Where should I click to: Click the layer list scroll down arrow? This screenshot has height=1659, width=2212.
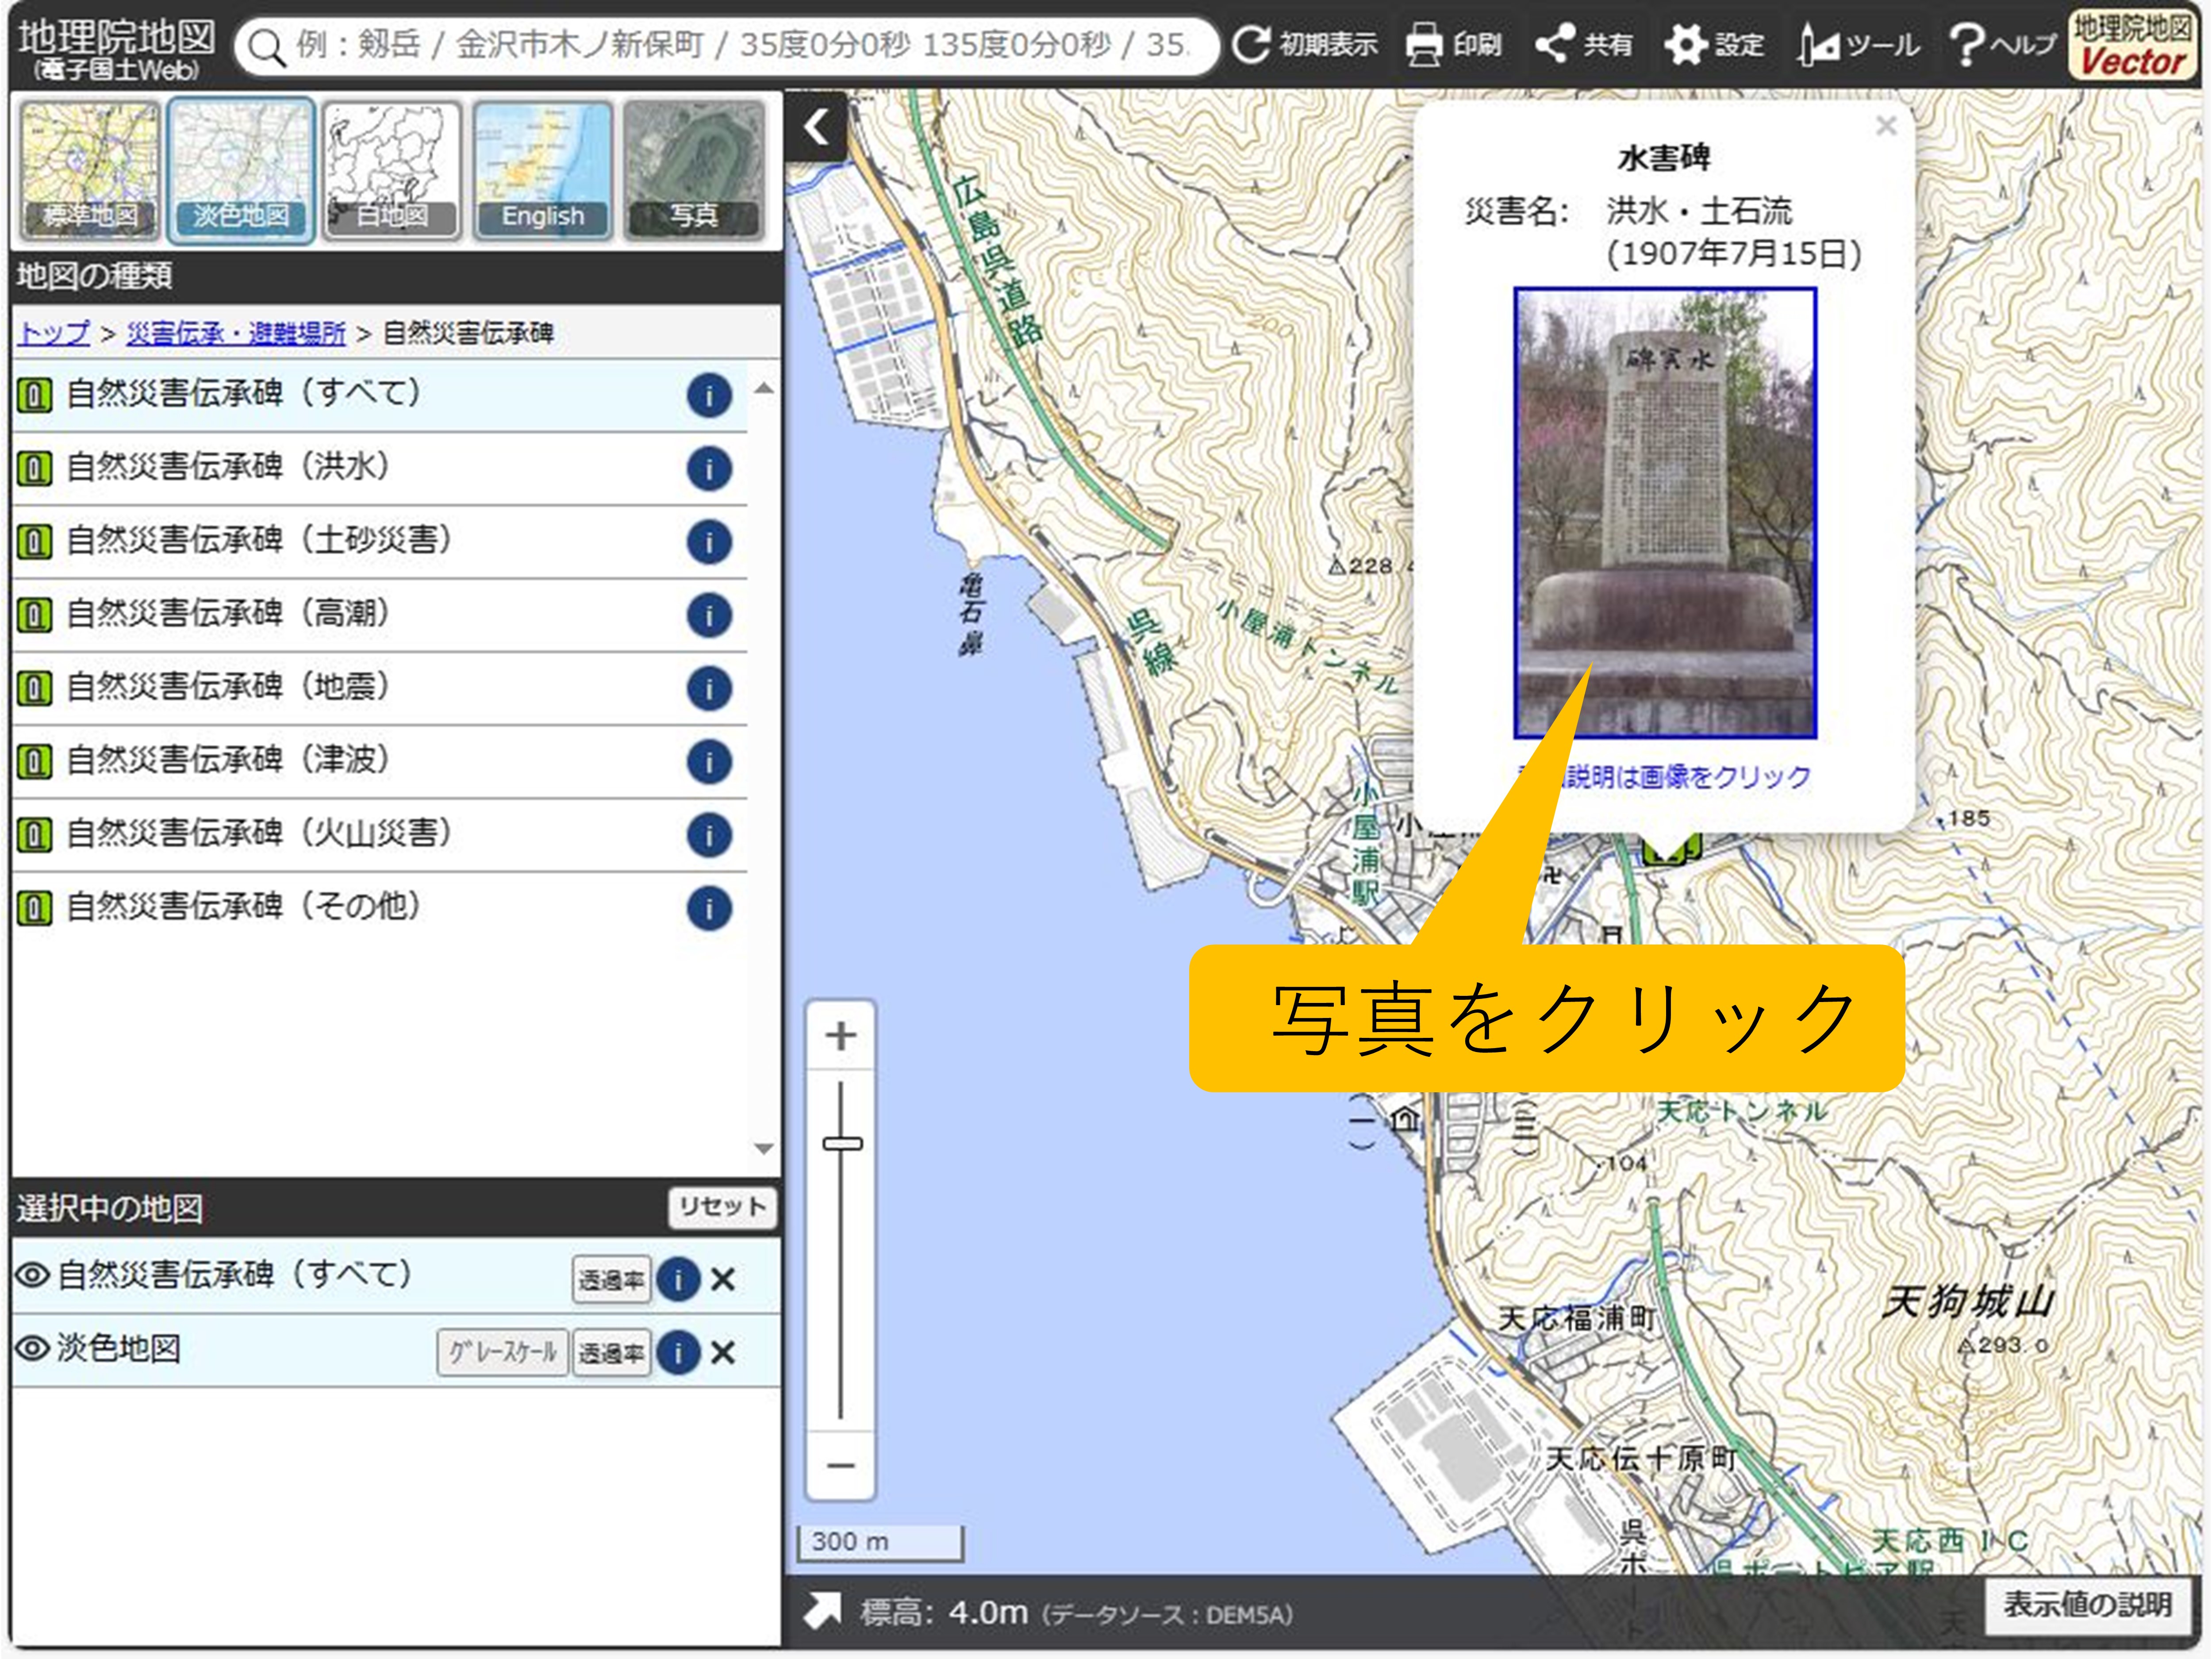click(x=764, y=1148)
